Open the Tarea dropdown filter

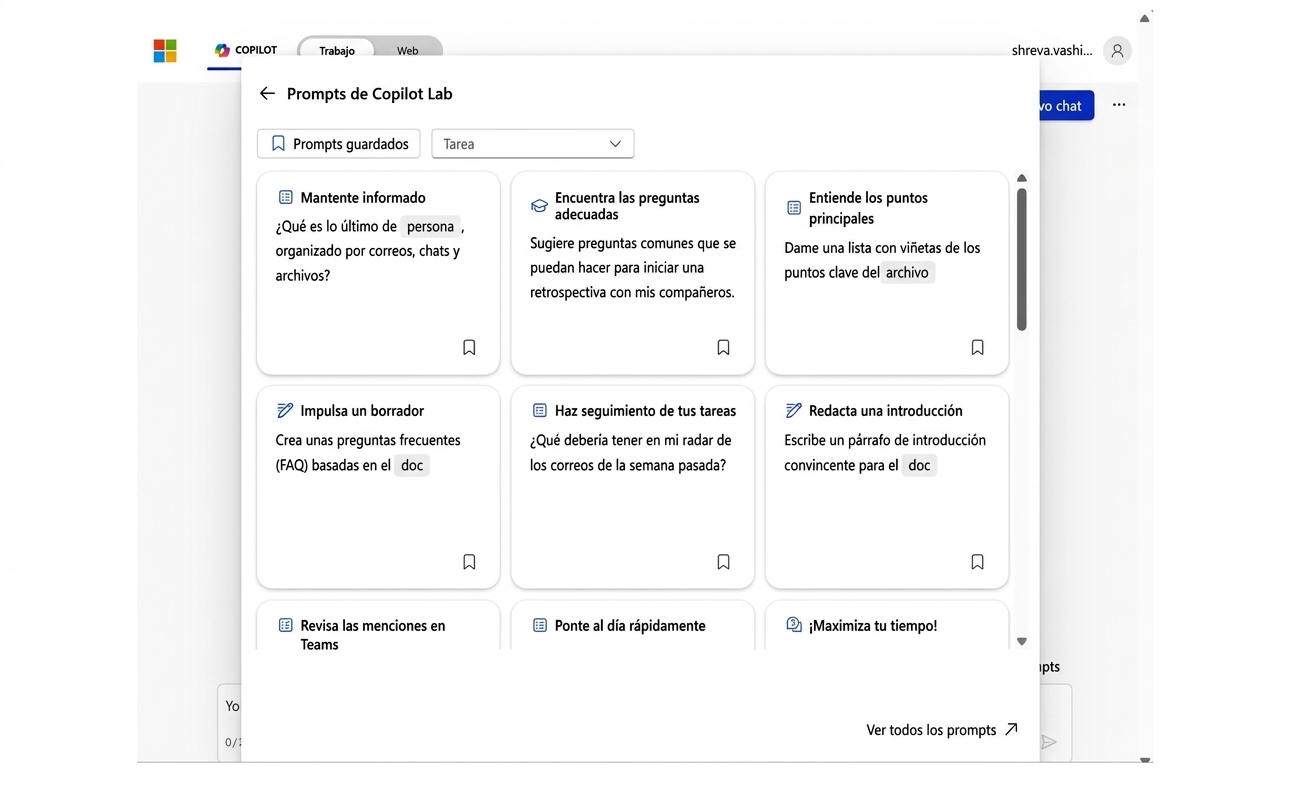tap(532, 144)
